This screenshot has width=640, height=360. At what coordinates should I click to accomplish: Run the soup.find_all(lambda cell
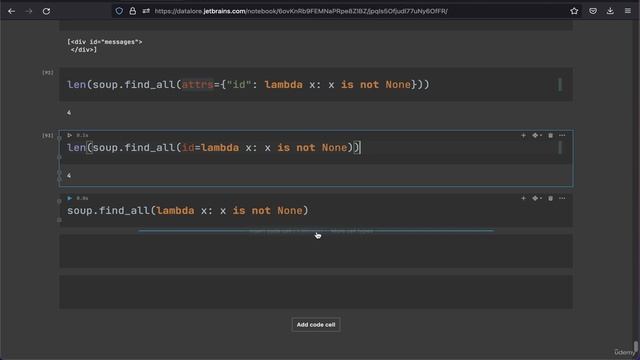[70, 198]
